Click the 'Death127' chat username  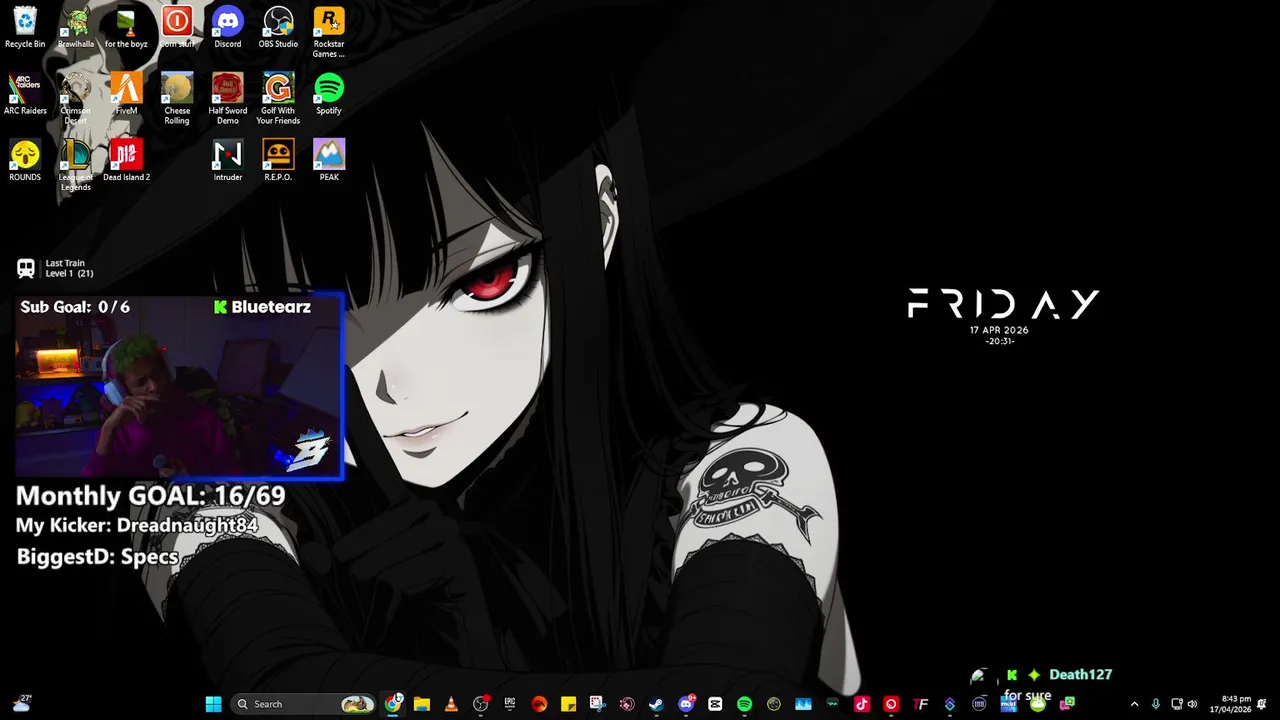[x=1080, y=675]
